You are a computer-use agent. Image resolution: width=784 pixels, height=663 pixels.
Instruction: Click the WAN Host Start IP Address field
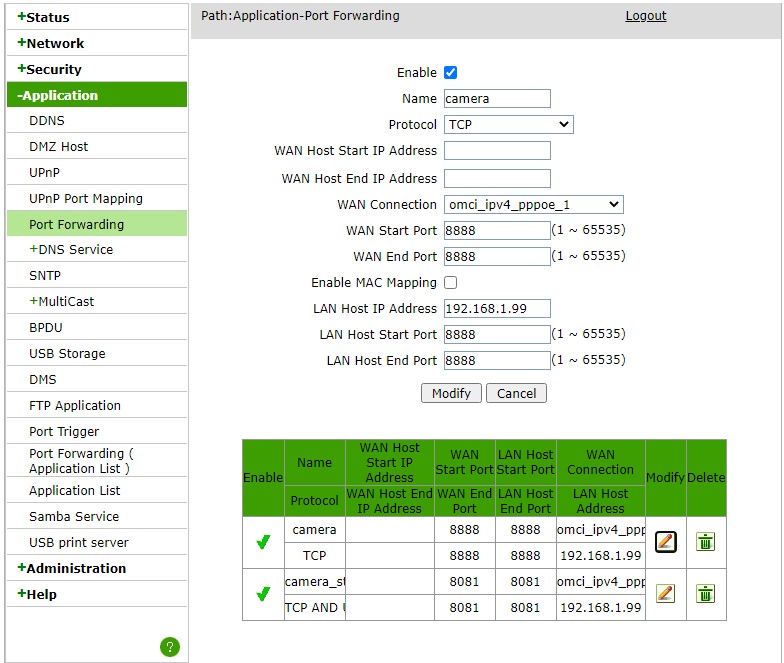pos(498,150)
